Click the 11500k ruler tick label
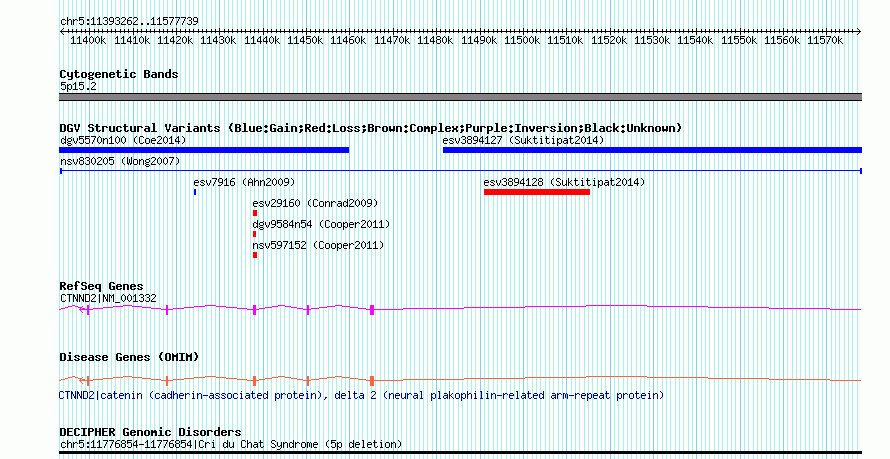 [522, 41]
